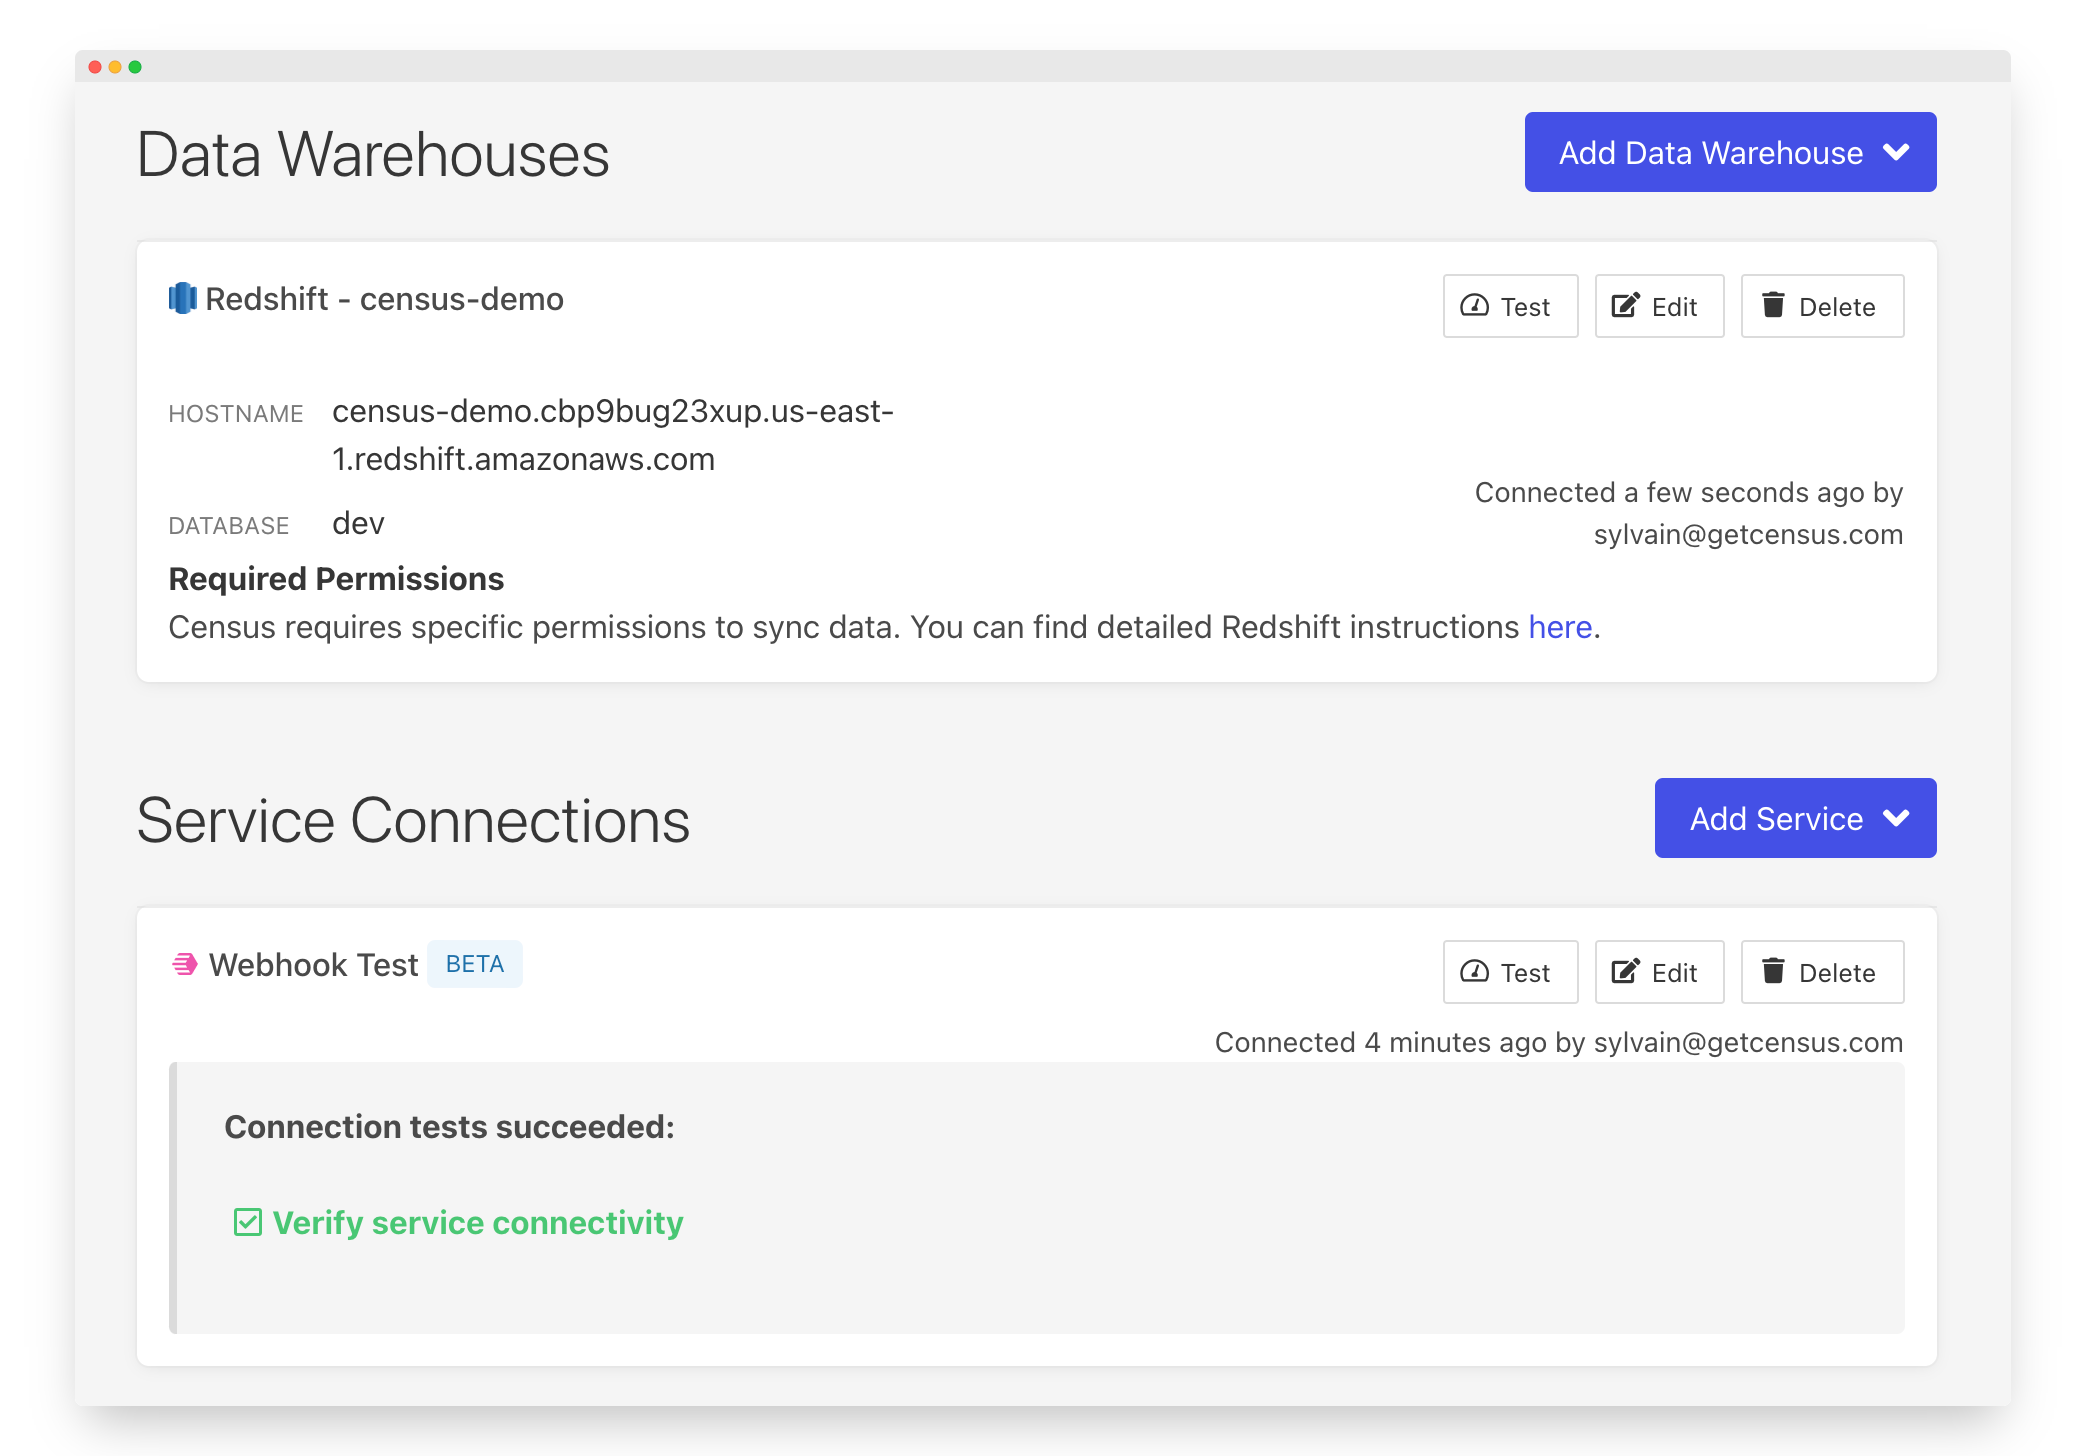Click the Webhook Test connection title

[313, 965]
